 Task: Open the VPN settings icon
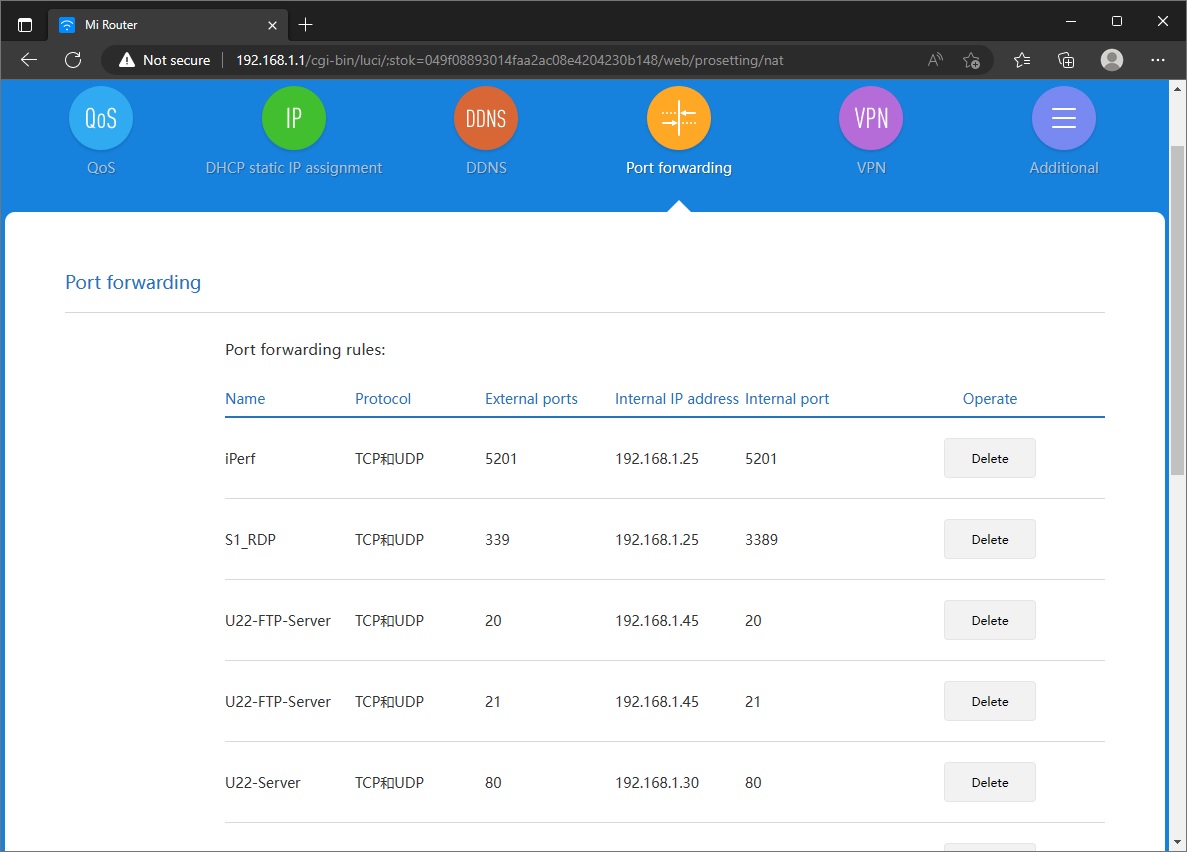871,118
